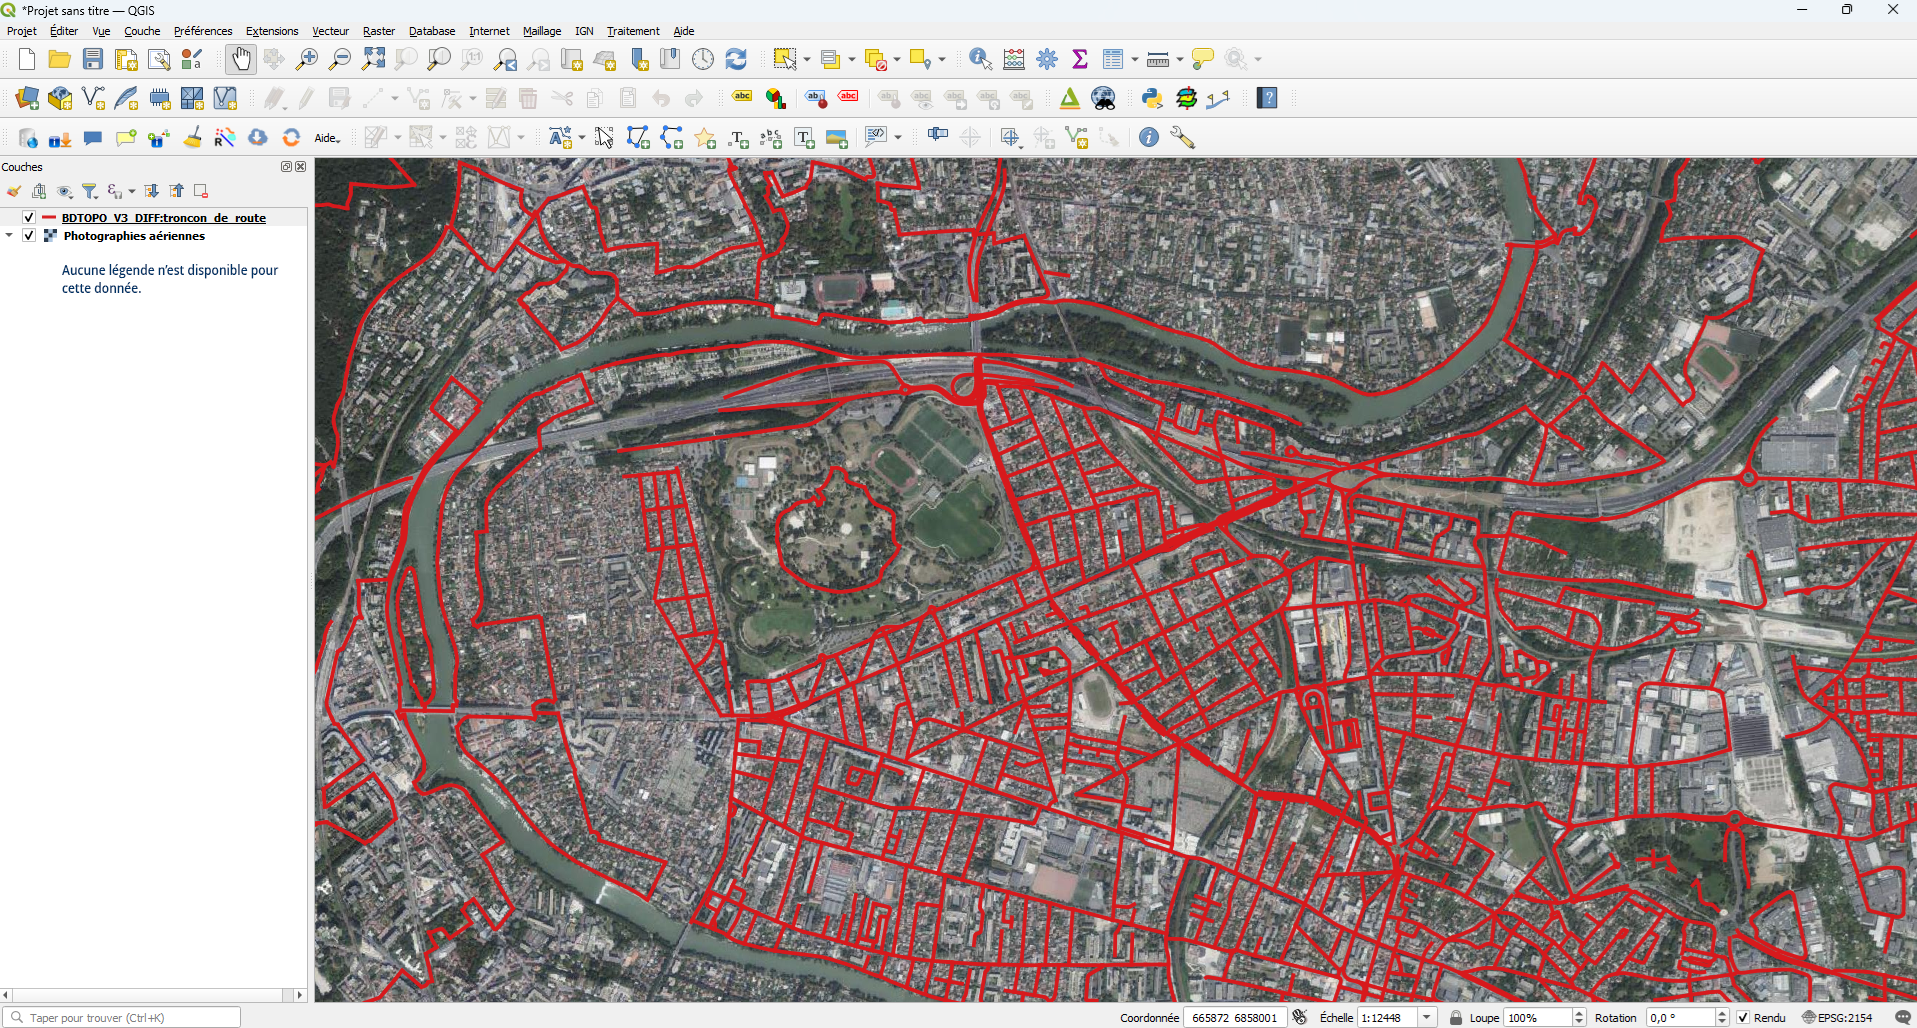Open the select features tool dropdown arrow
Image resolution: width=1917 pixels, height=1028 pixels.
pyautogui.click(x=807, y=60)
